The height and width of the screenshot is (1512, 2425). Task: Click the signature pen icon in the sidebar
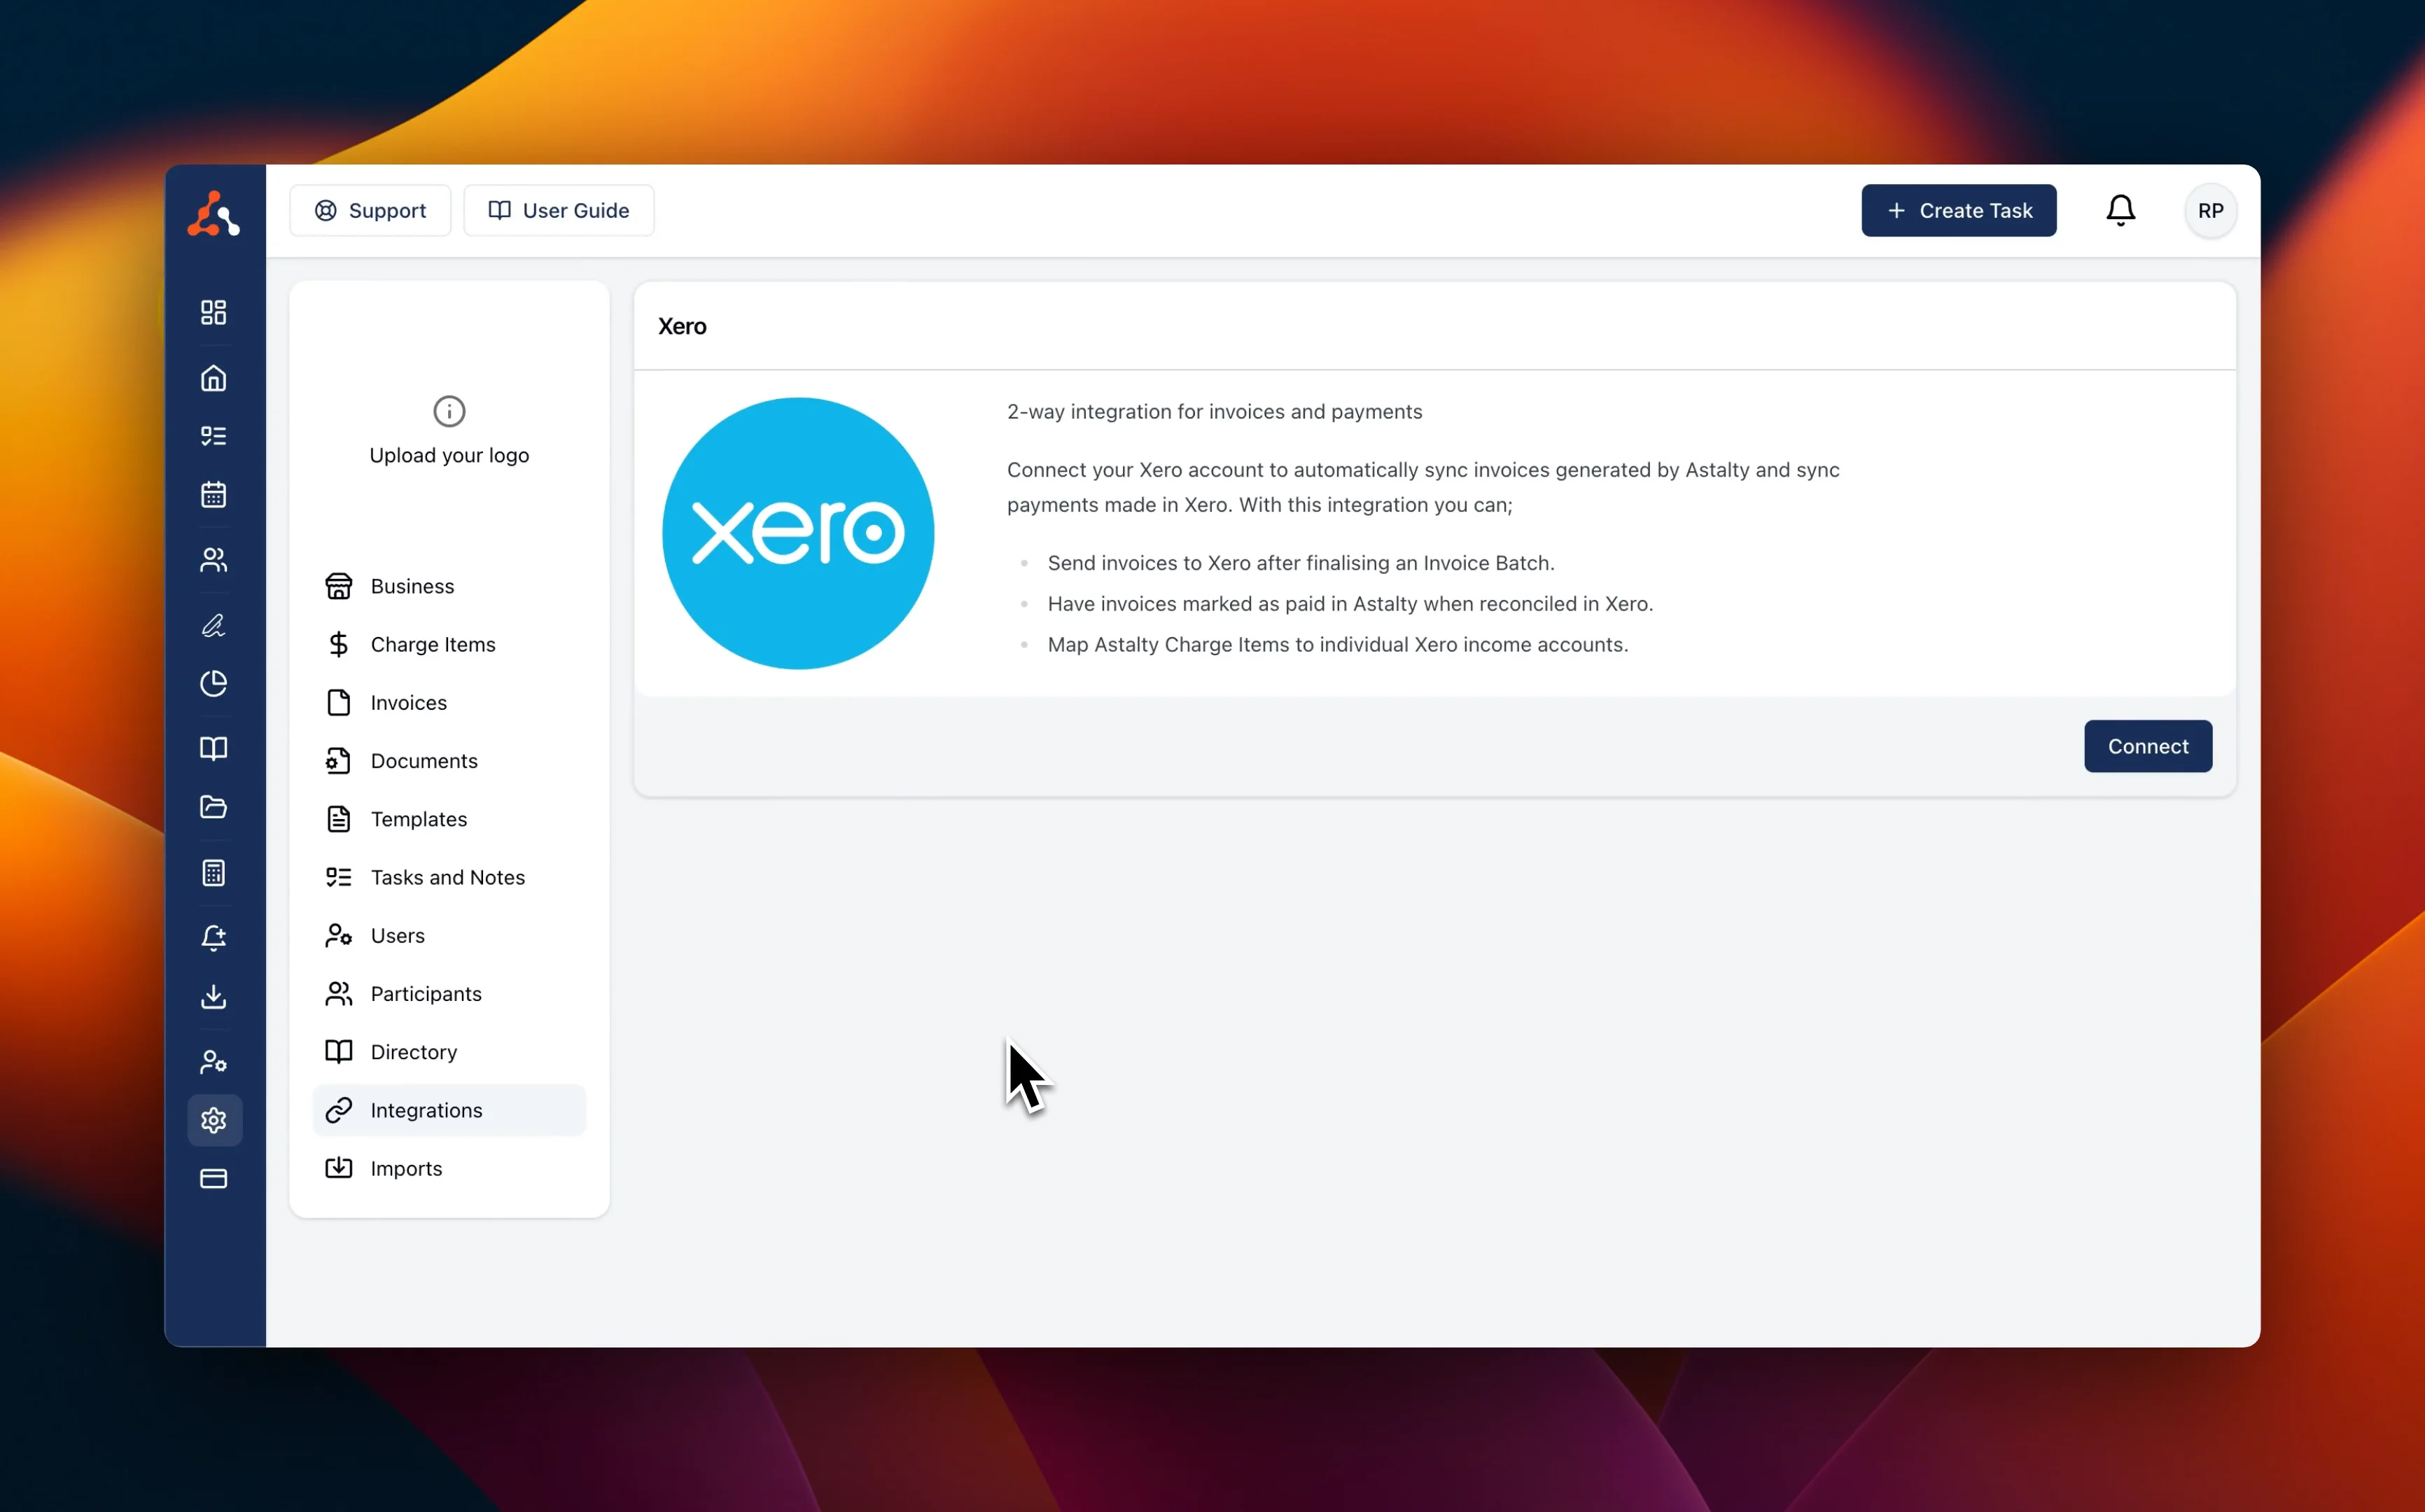213,625
